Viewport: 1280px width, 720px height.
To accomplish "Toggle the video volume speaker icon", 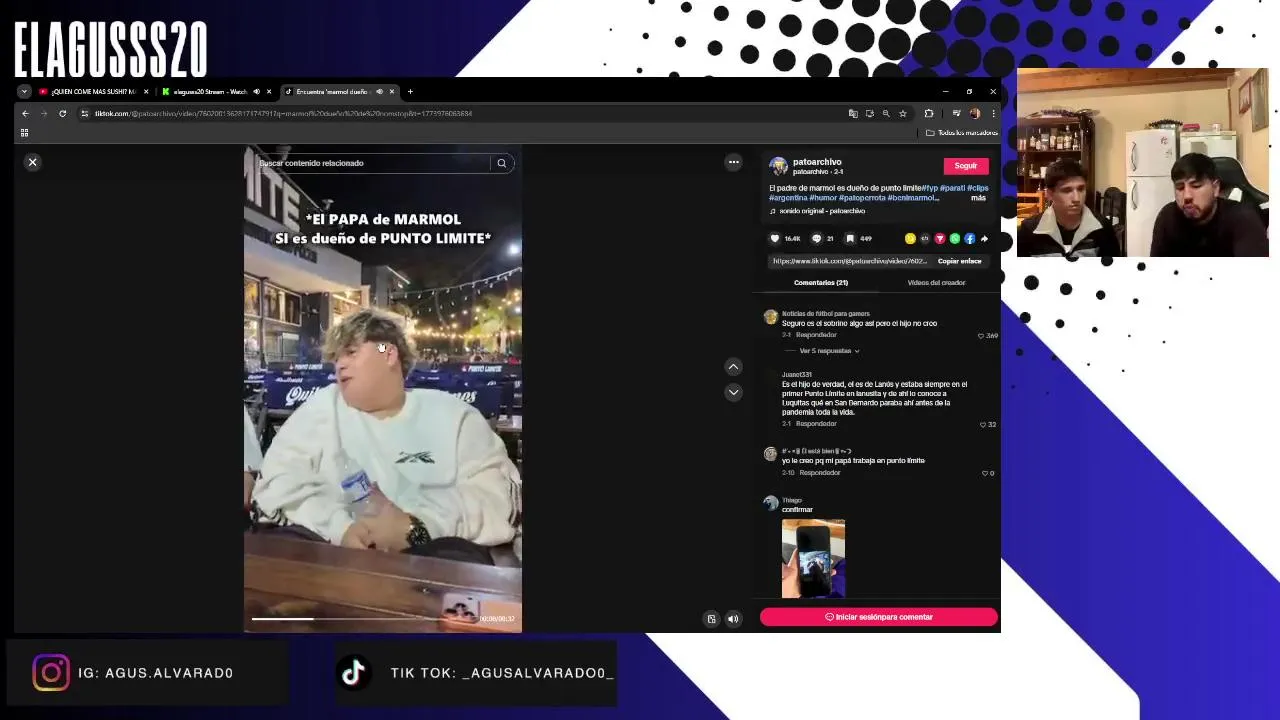I will click(x=733, y=619).
